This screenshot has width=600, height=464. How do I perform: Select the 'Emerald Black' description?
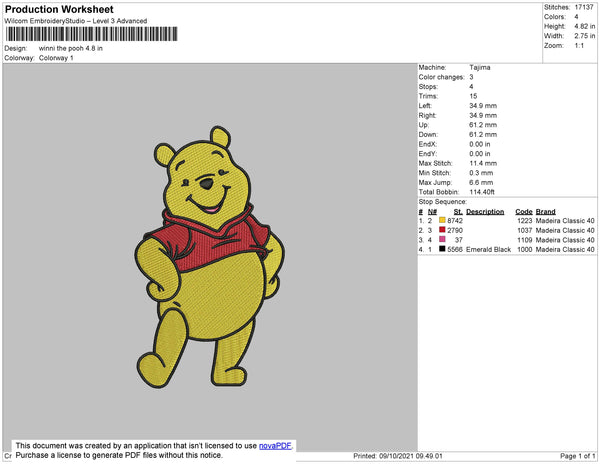tap(489, 249)
